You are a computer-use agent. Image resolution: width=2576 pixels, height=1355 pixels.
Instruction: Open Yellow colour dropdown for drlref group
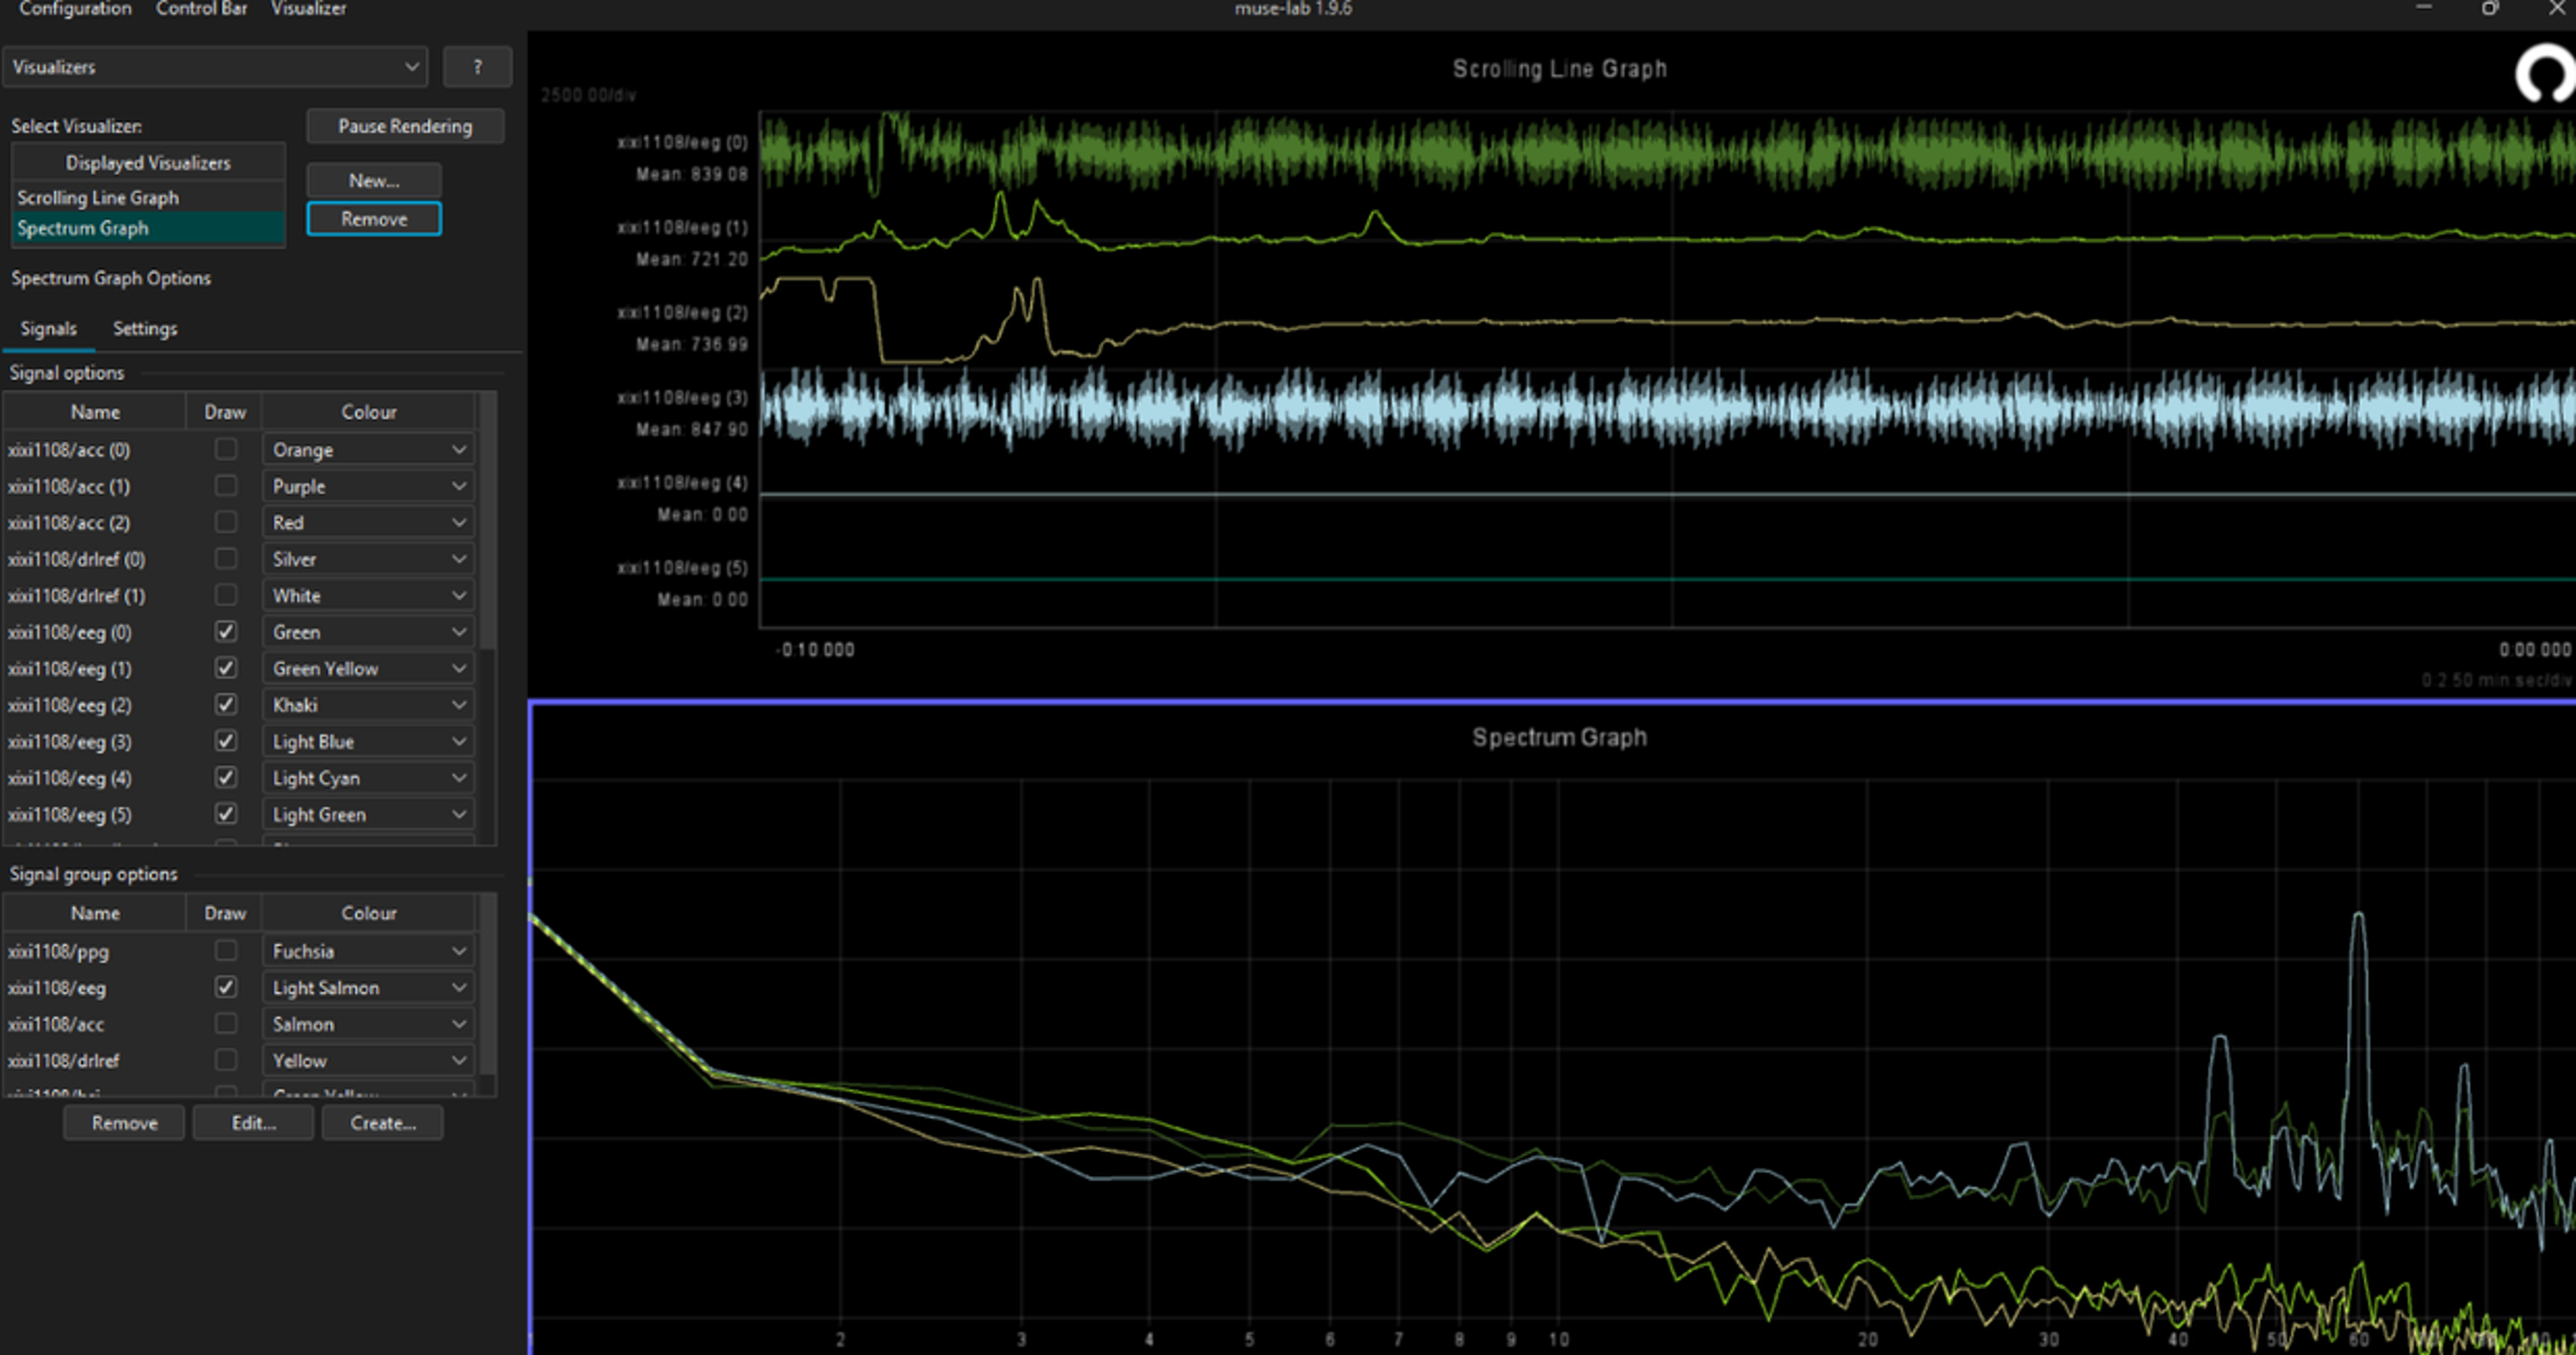(368, 1060)
